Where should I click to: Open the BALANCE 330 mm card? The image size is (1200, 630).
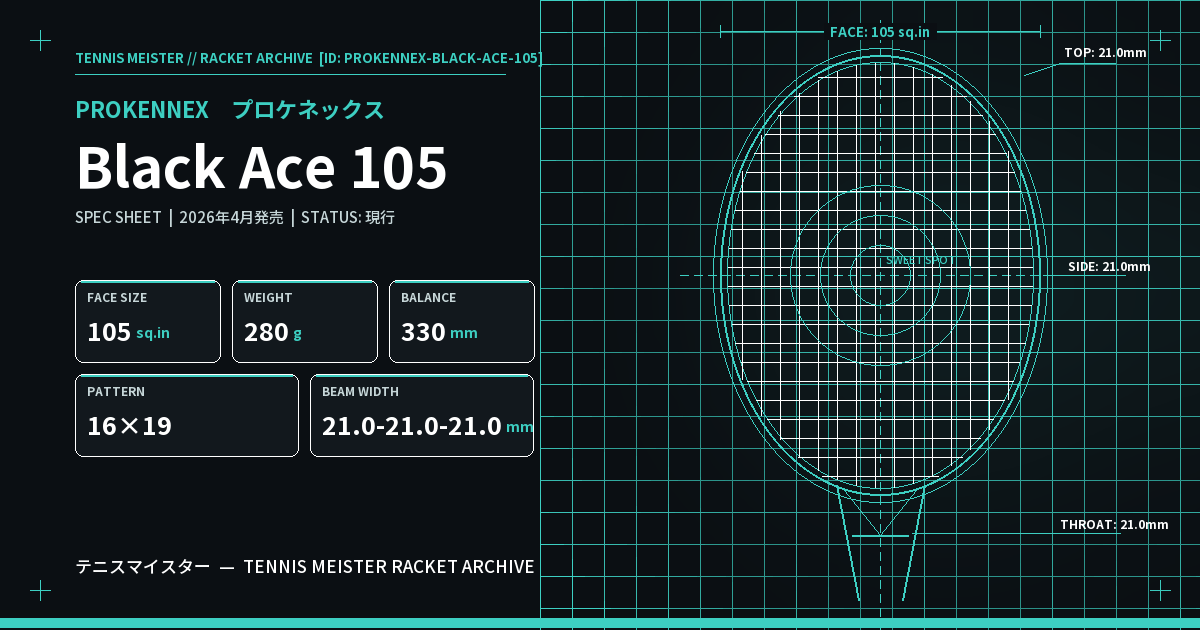[x=462, y=321]
